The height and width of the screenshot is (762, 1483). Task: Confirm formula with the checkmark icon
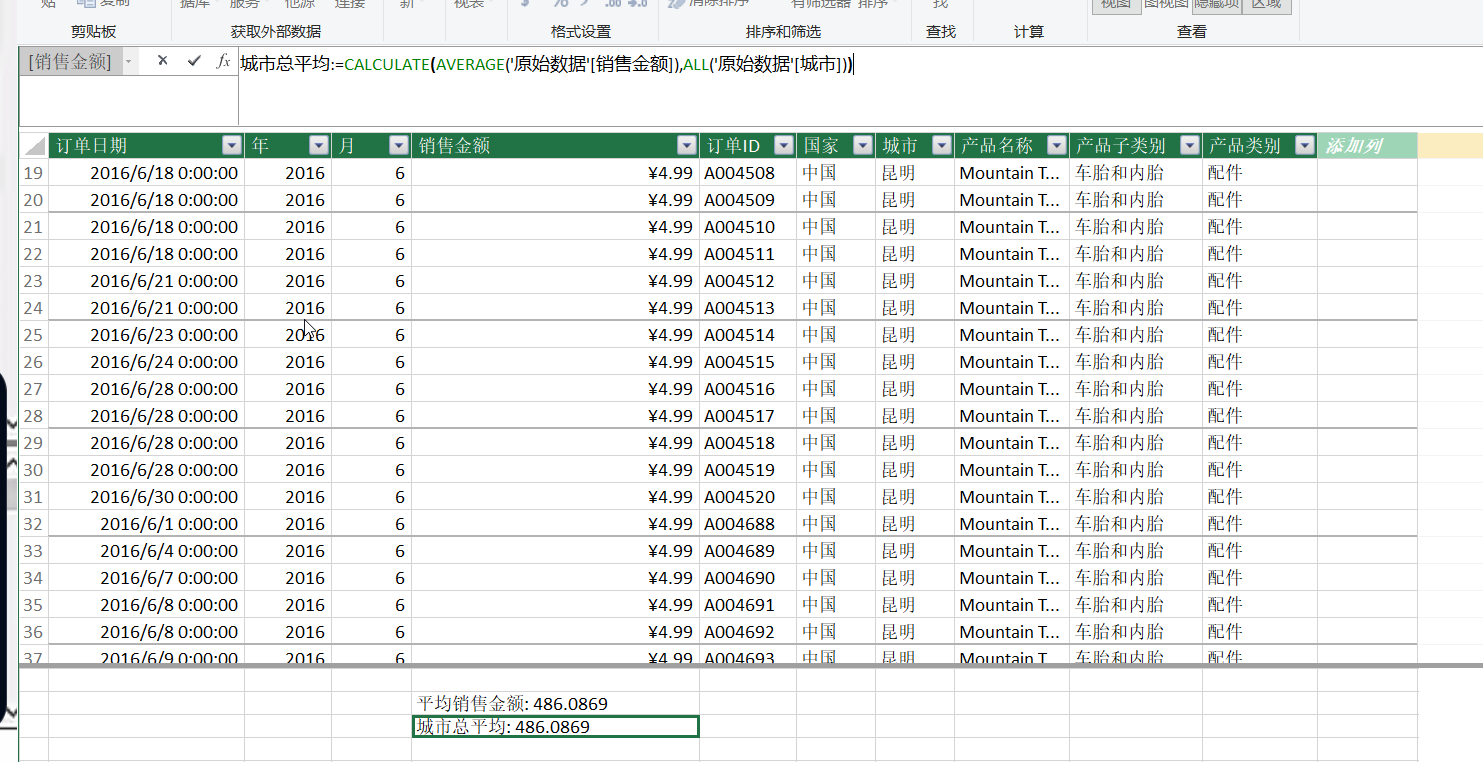[x=193, y=62]
